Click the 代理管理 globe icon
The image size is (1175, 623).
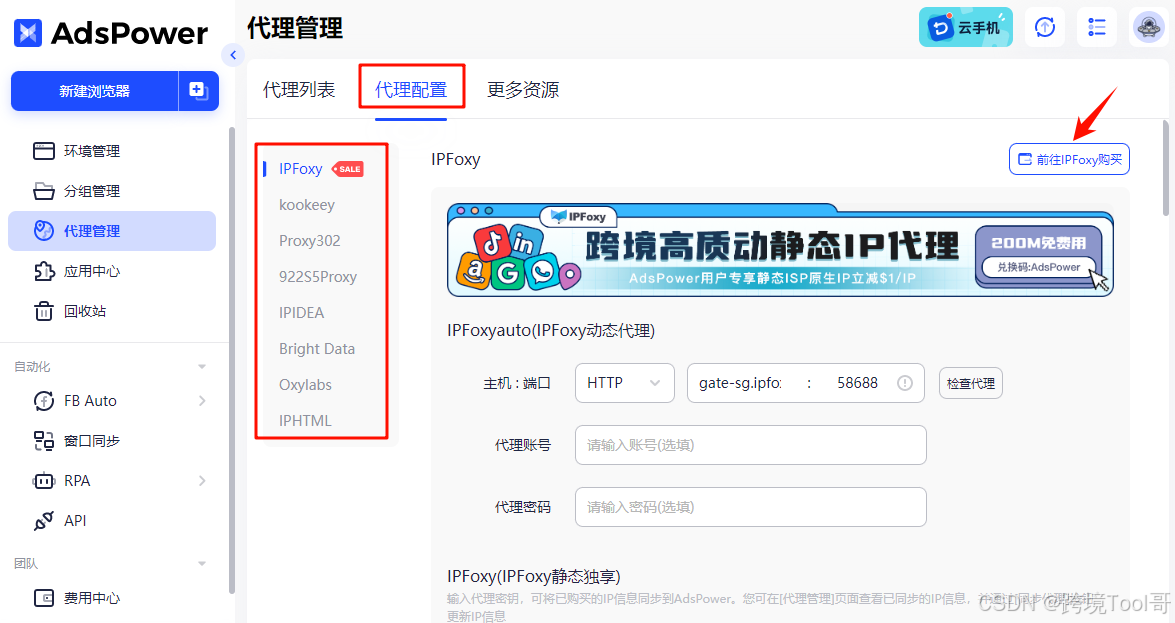pyautogui.click(x=43, y=231)
